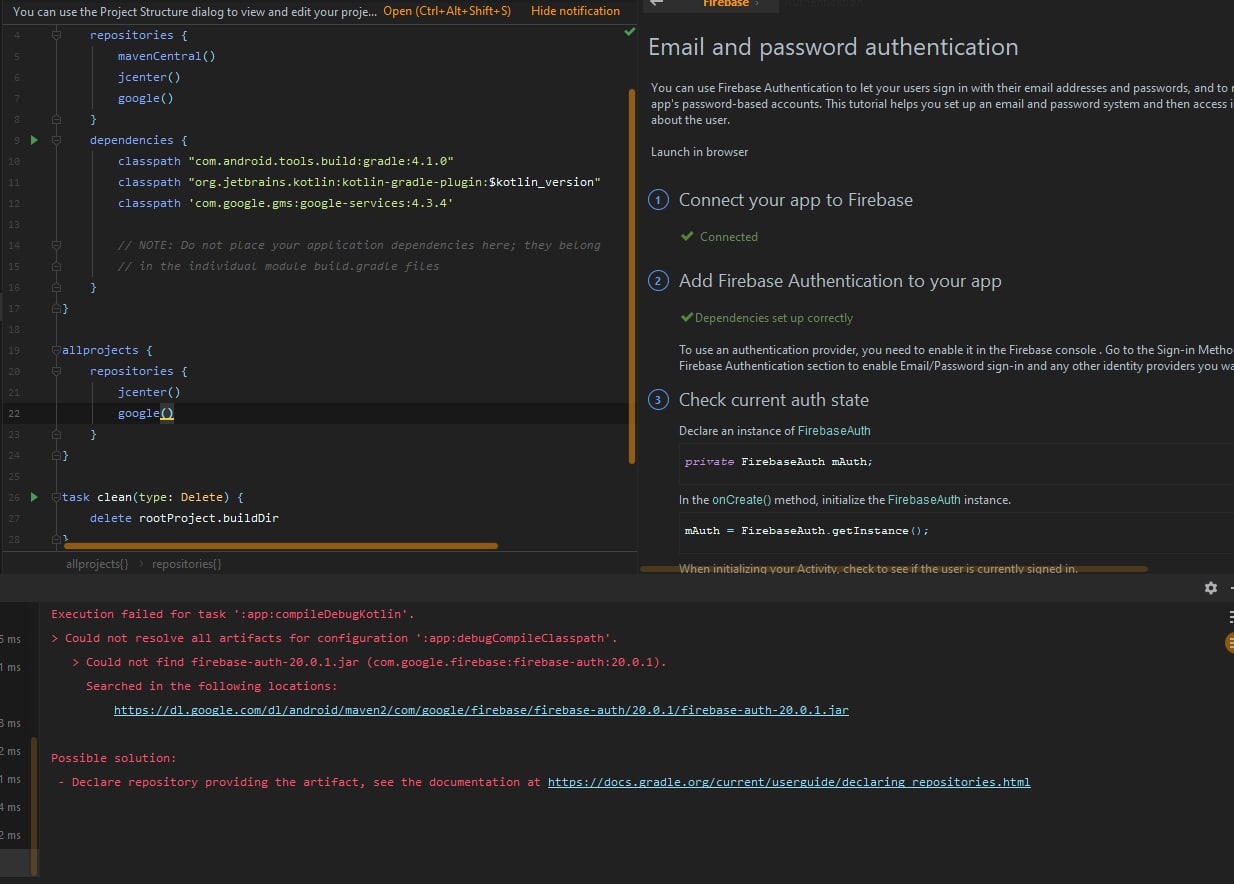Collapse allprojects repositories block at line 20
The width and height of the screenshot is (1234, 884).
tap(57, 371)
